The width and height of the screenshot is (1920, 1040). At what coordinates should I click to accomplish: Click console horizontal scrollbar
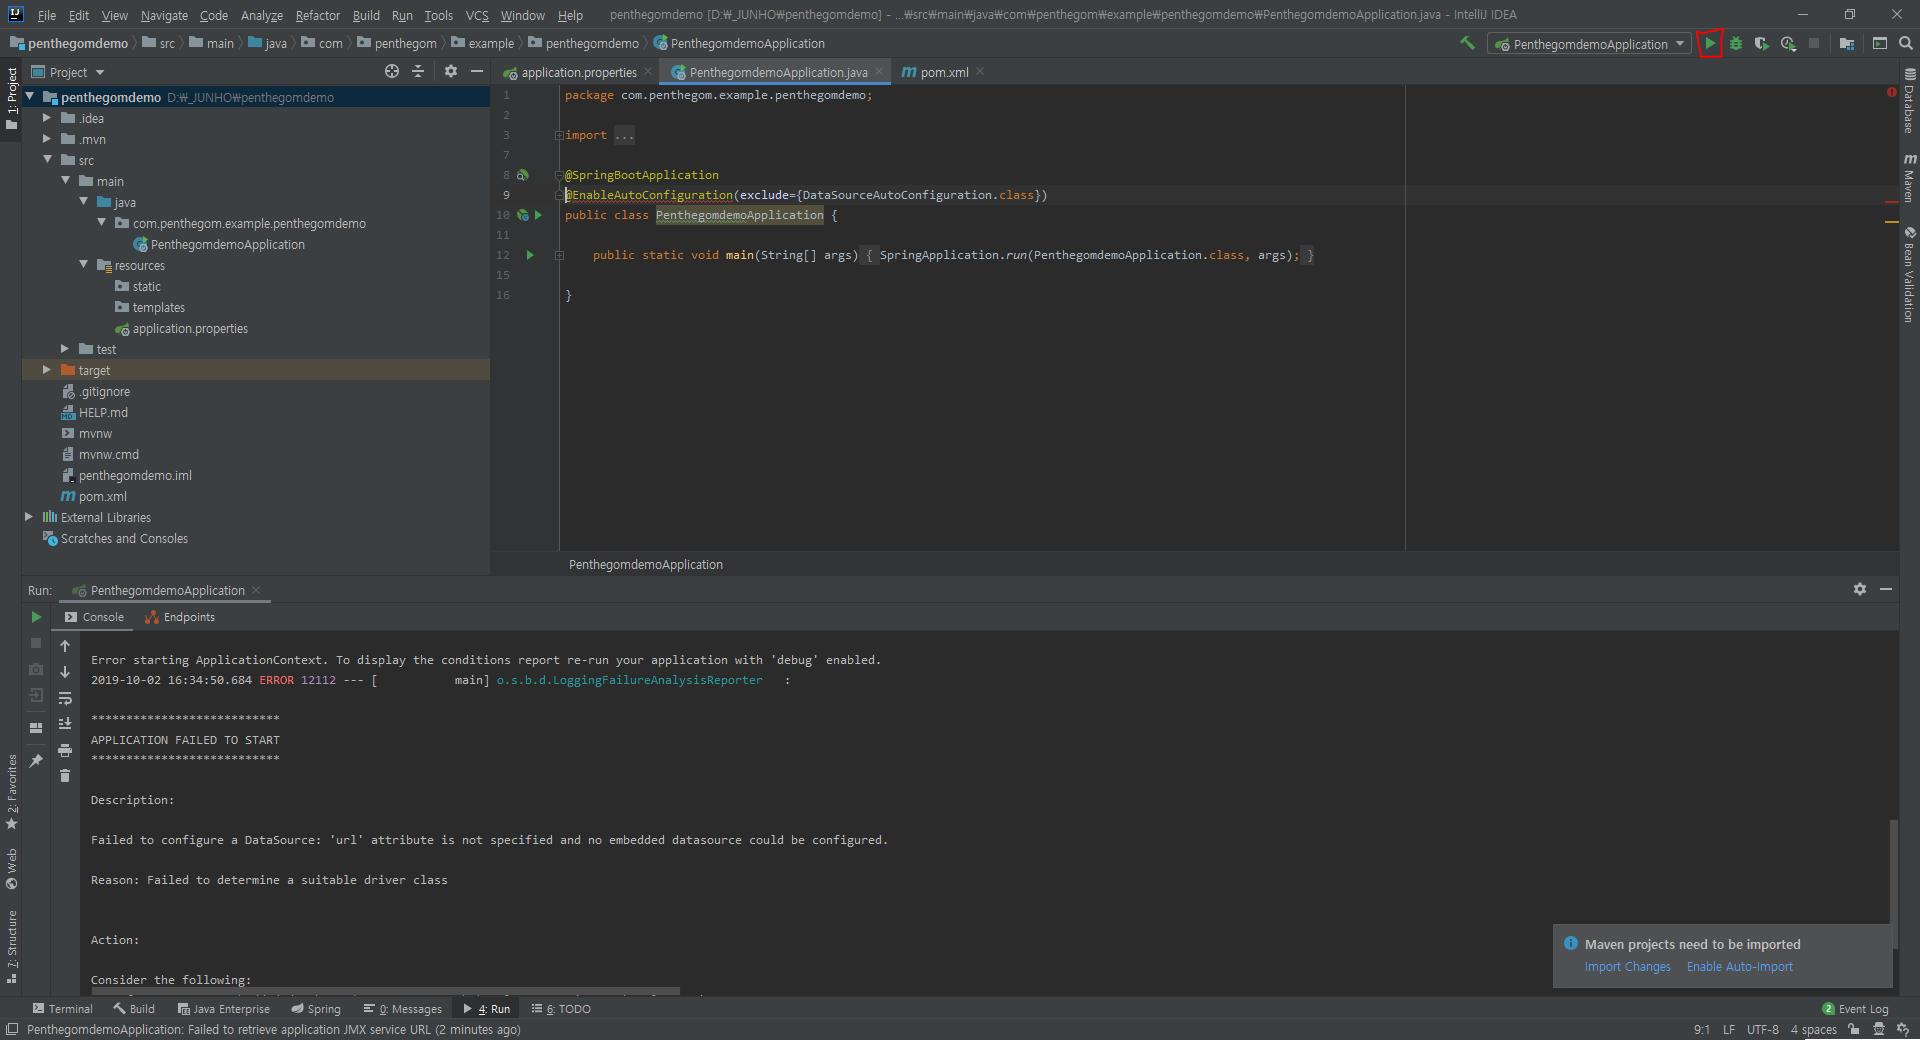coord(385,992)
